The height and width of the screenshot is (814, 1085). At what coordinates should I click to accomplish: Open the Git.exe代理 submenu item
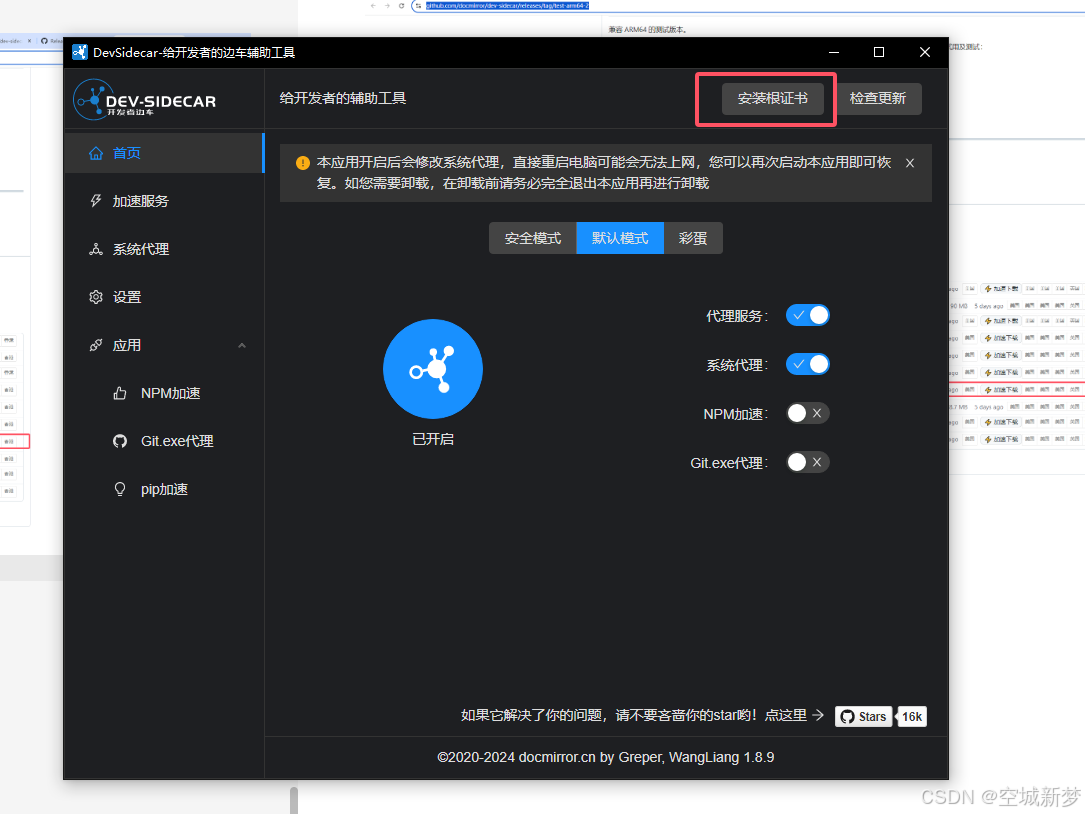pos(164,441)
